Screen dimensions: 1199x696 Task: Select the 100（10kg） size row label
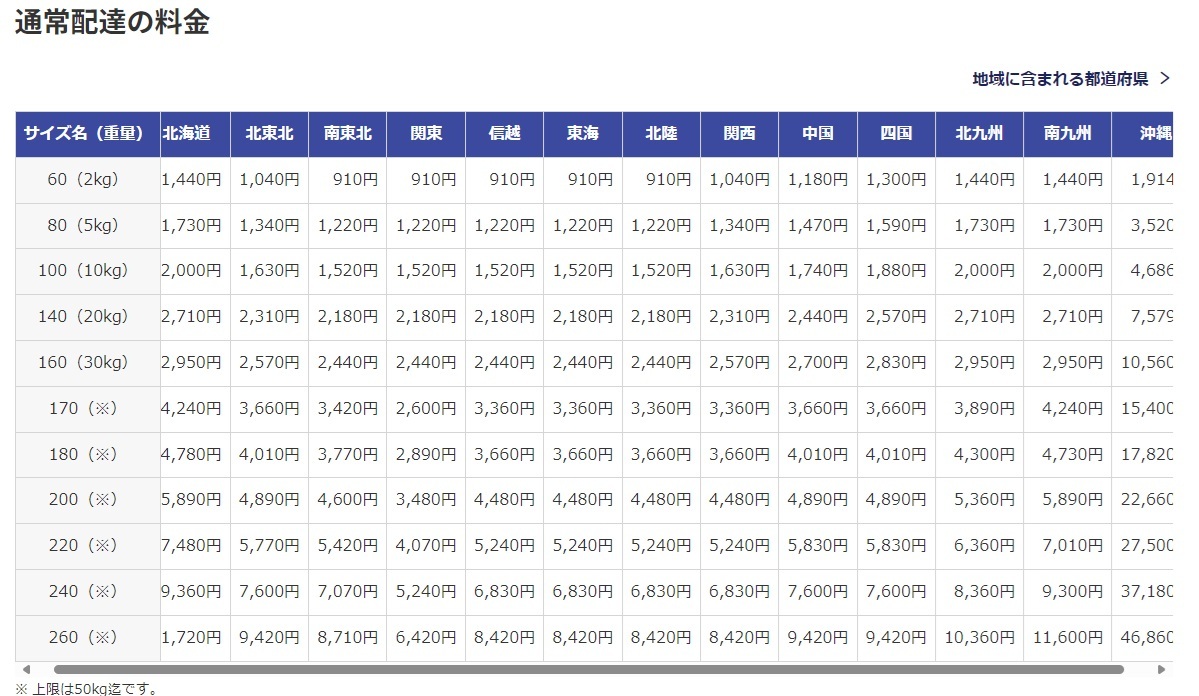tap(87, 271)
